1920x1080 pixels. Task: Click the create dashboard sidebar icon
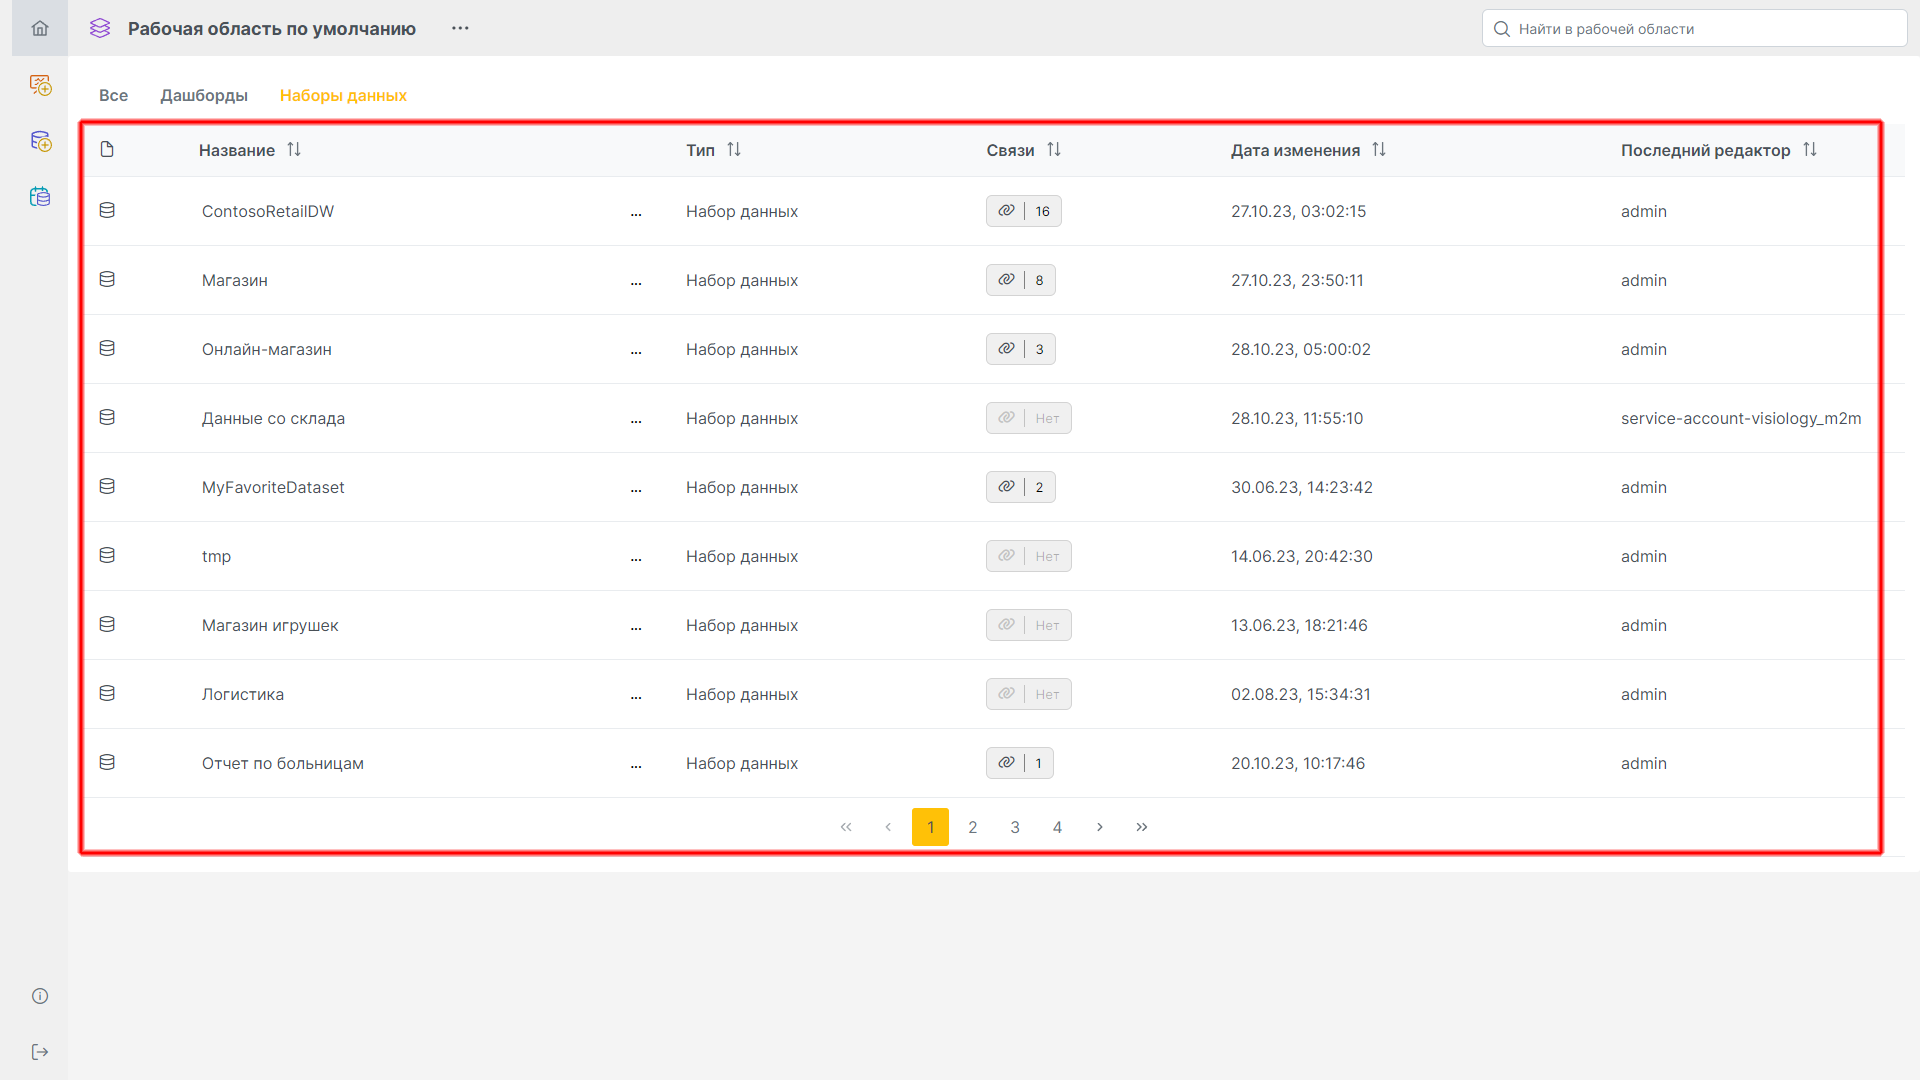coord(40,85)
